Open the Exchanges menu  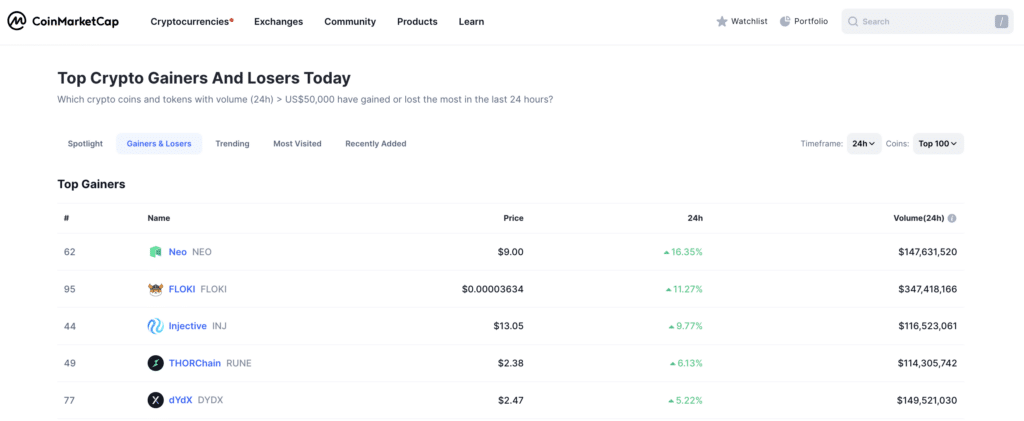pos(278,21)
